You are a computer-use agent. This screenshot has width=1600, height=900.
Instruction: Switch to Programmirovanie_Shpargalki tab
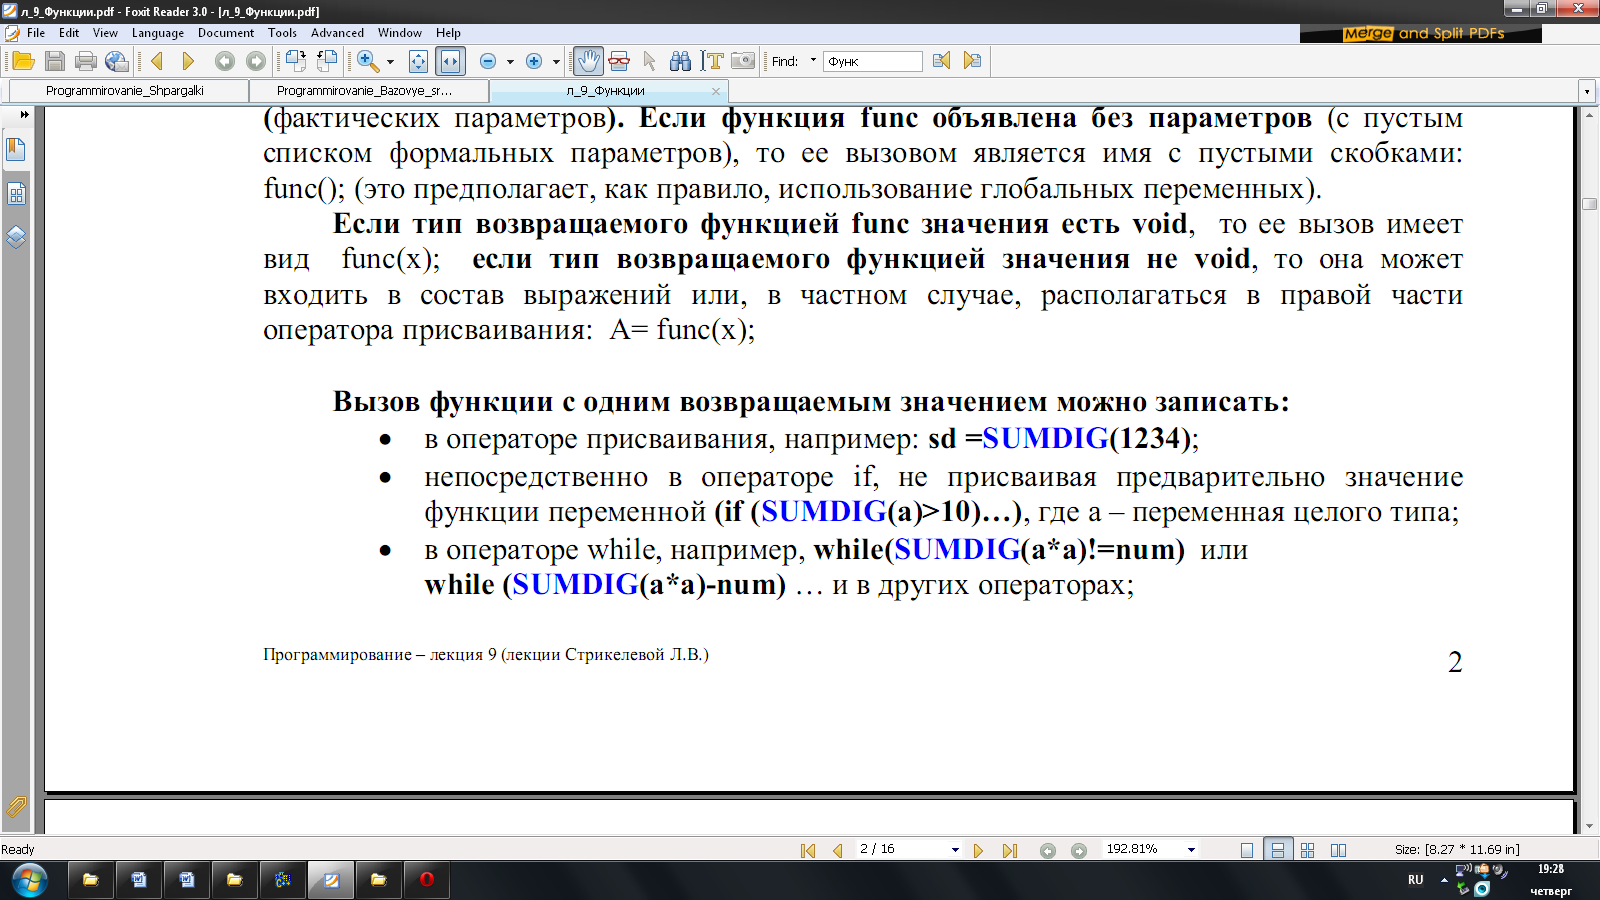tap(125, 90)
